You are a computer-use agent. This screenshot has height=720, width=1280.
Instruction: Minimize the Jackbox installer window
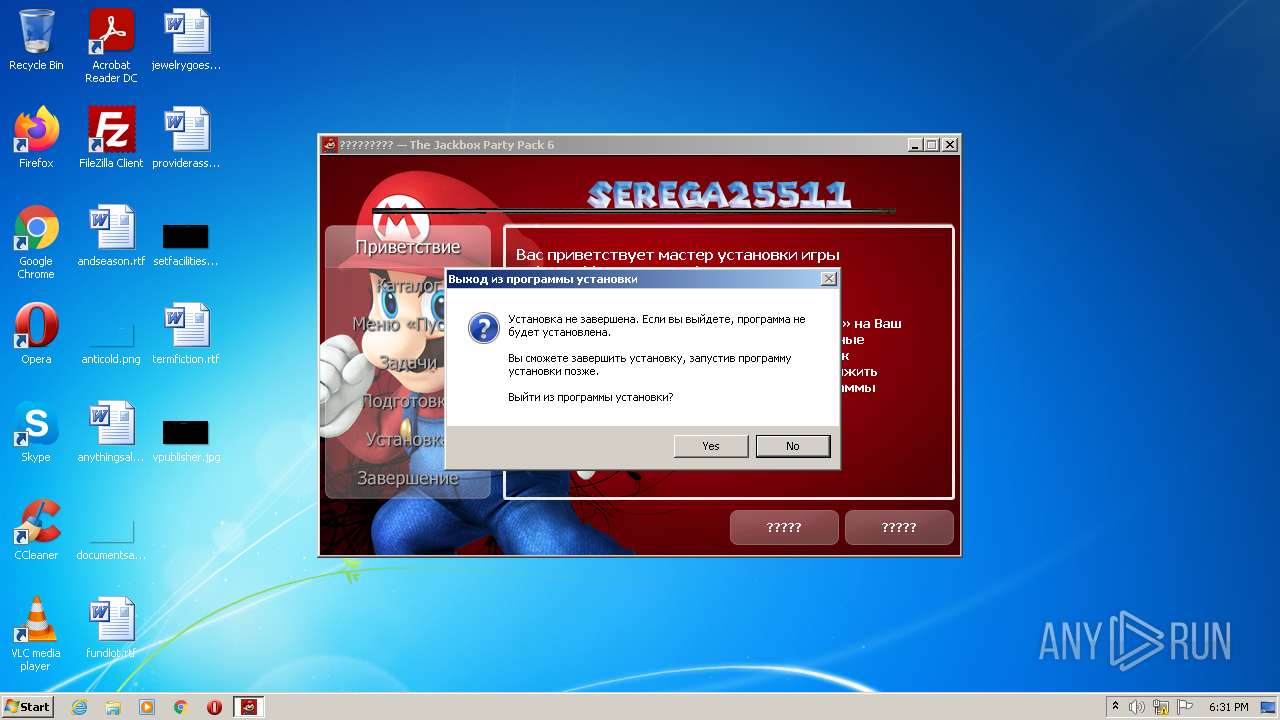point(915,145)
